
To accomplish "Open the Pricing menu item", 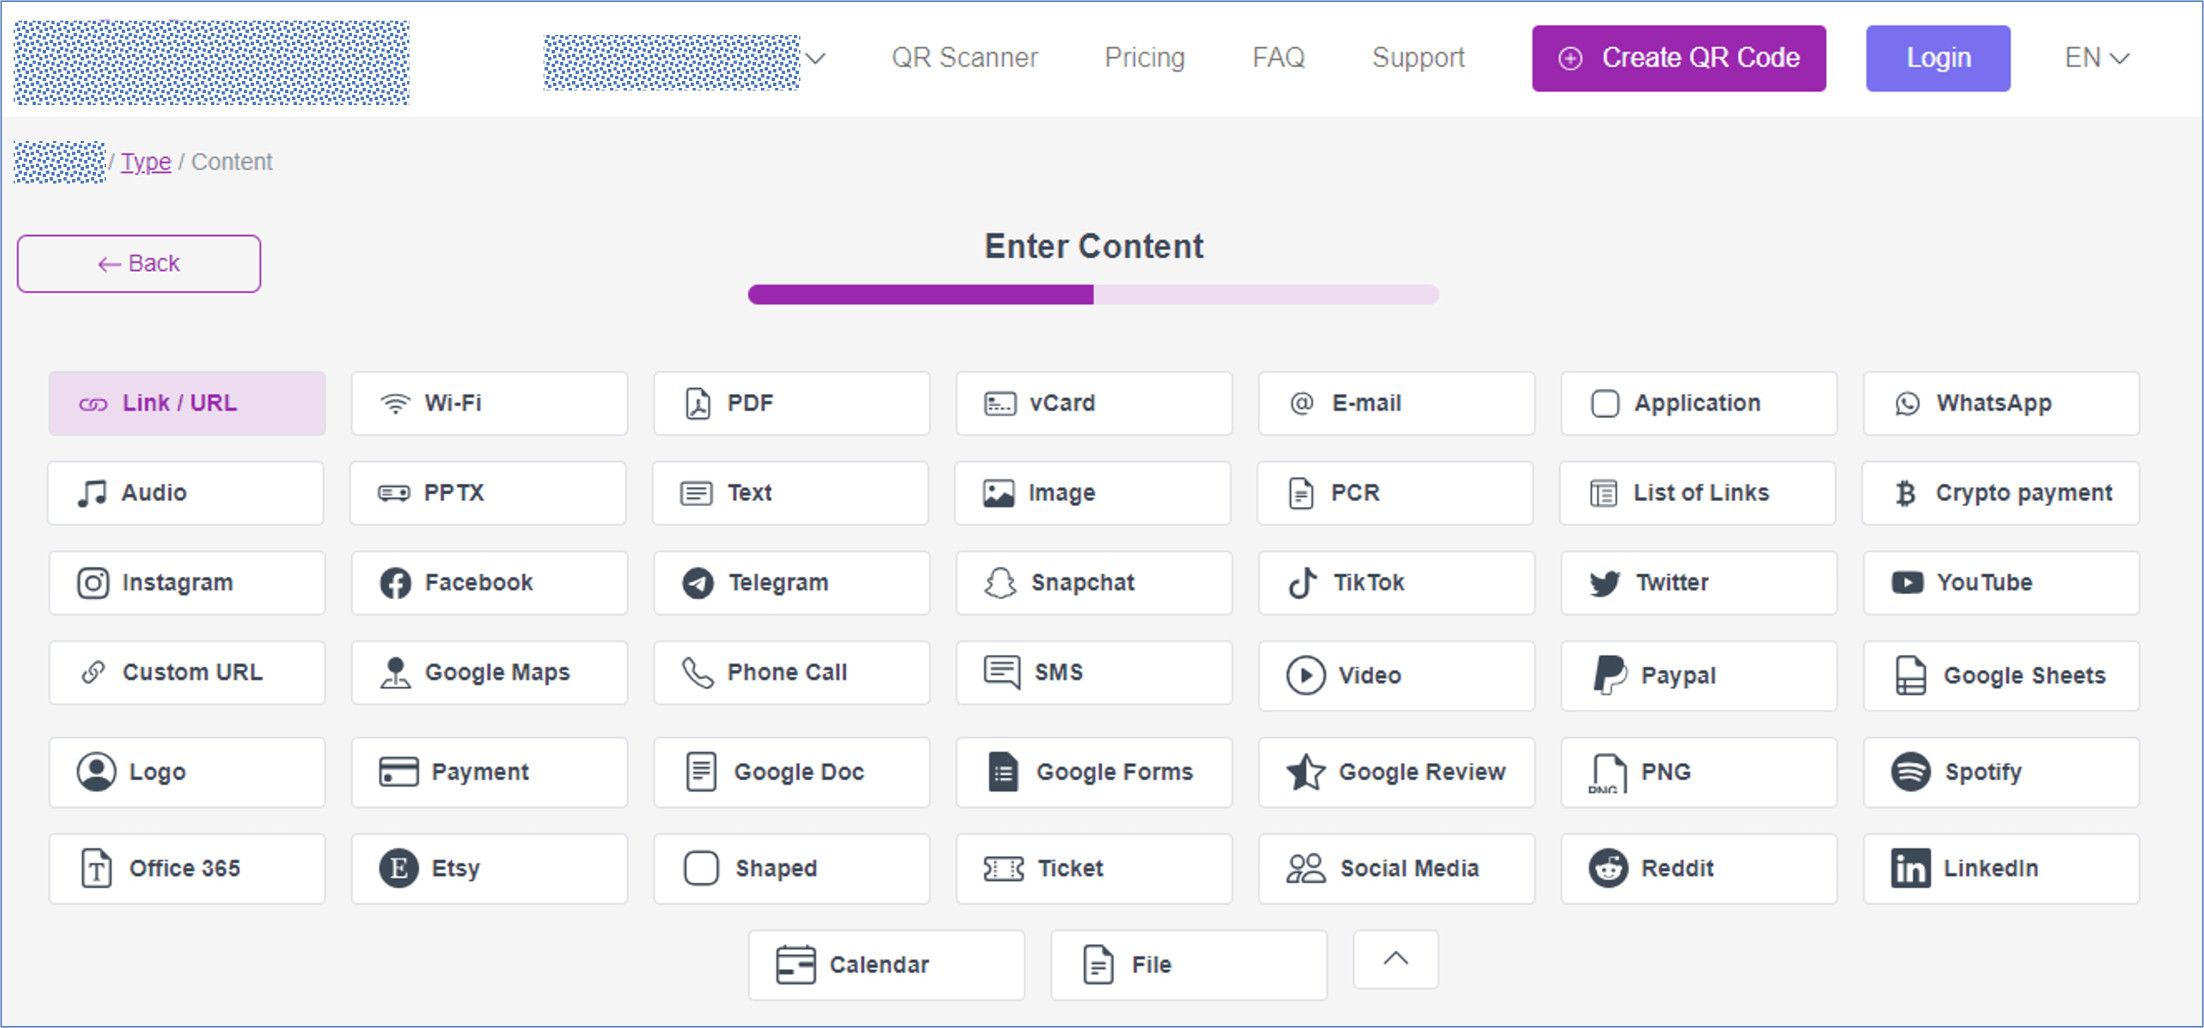I will click(x=1144, y=58).
